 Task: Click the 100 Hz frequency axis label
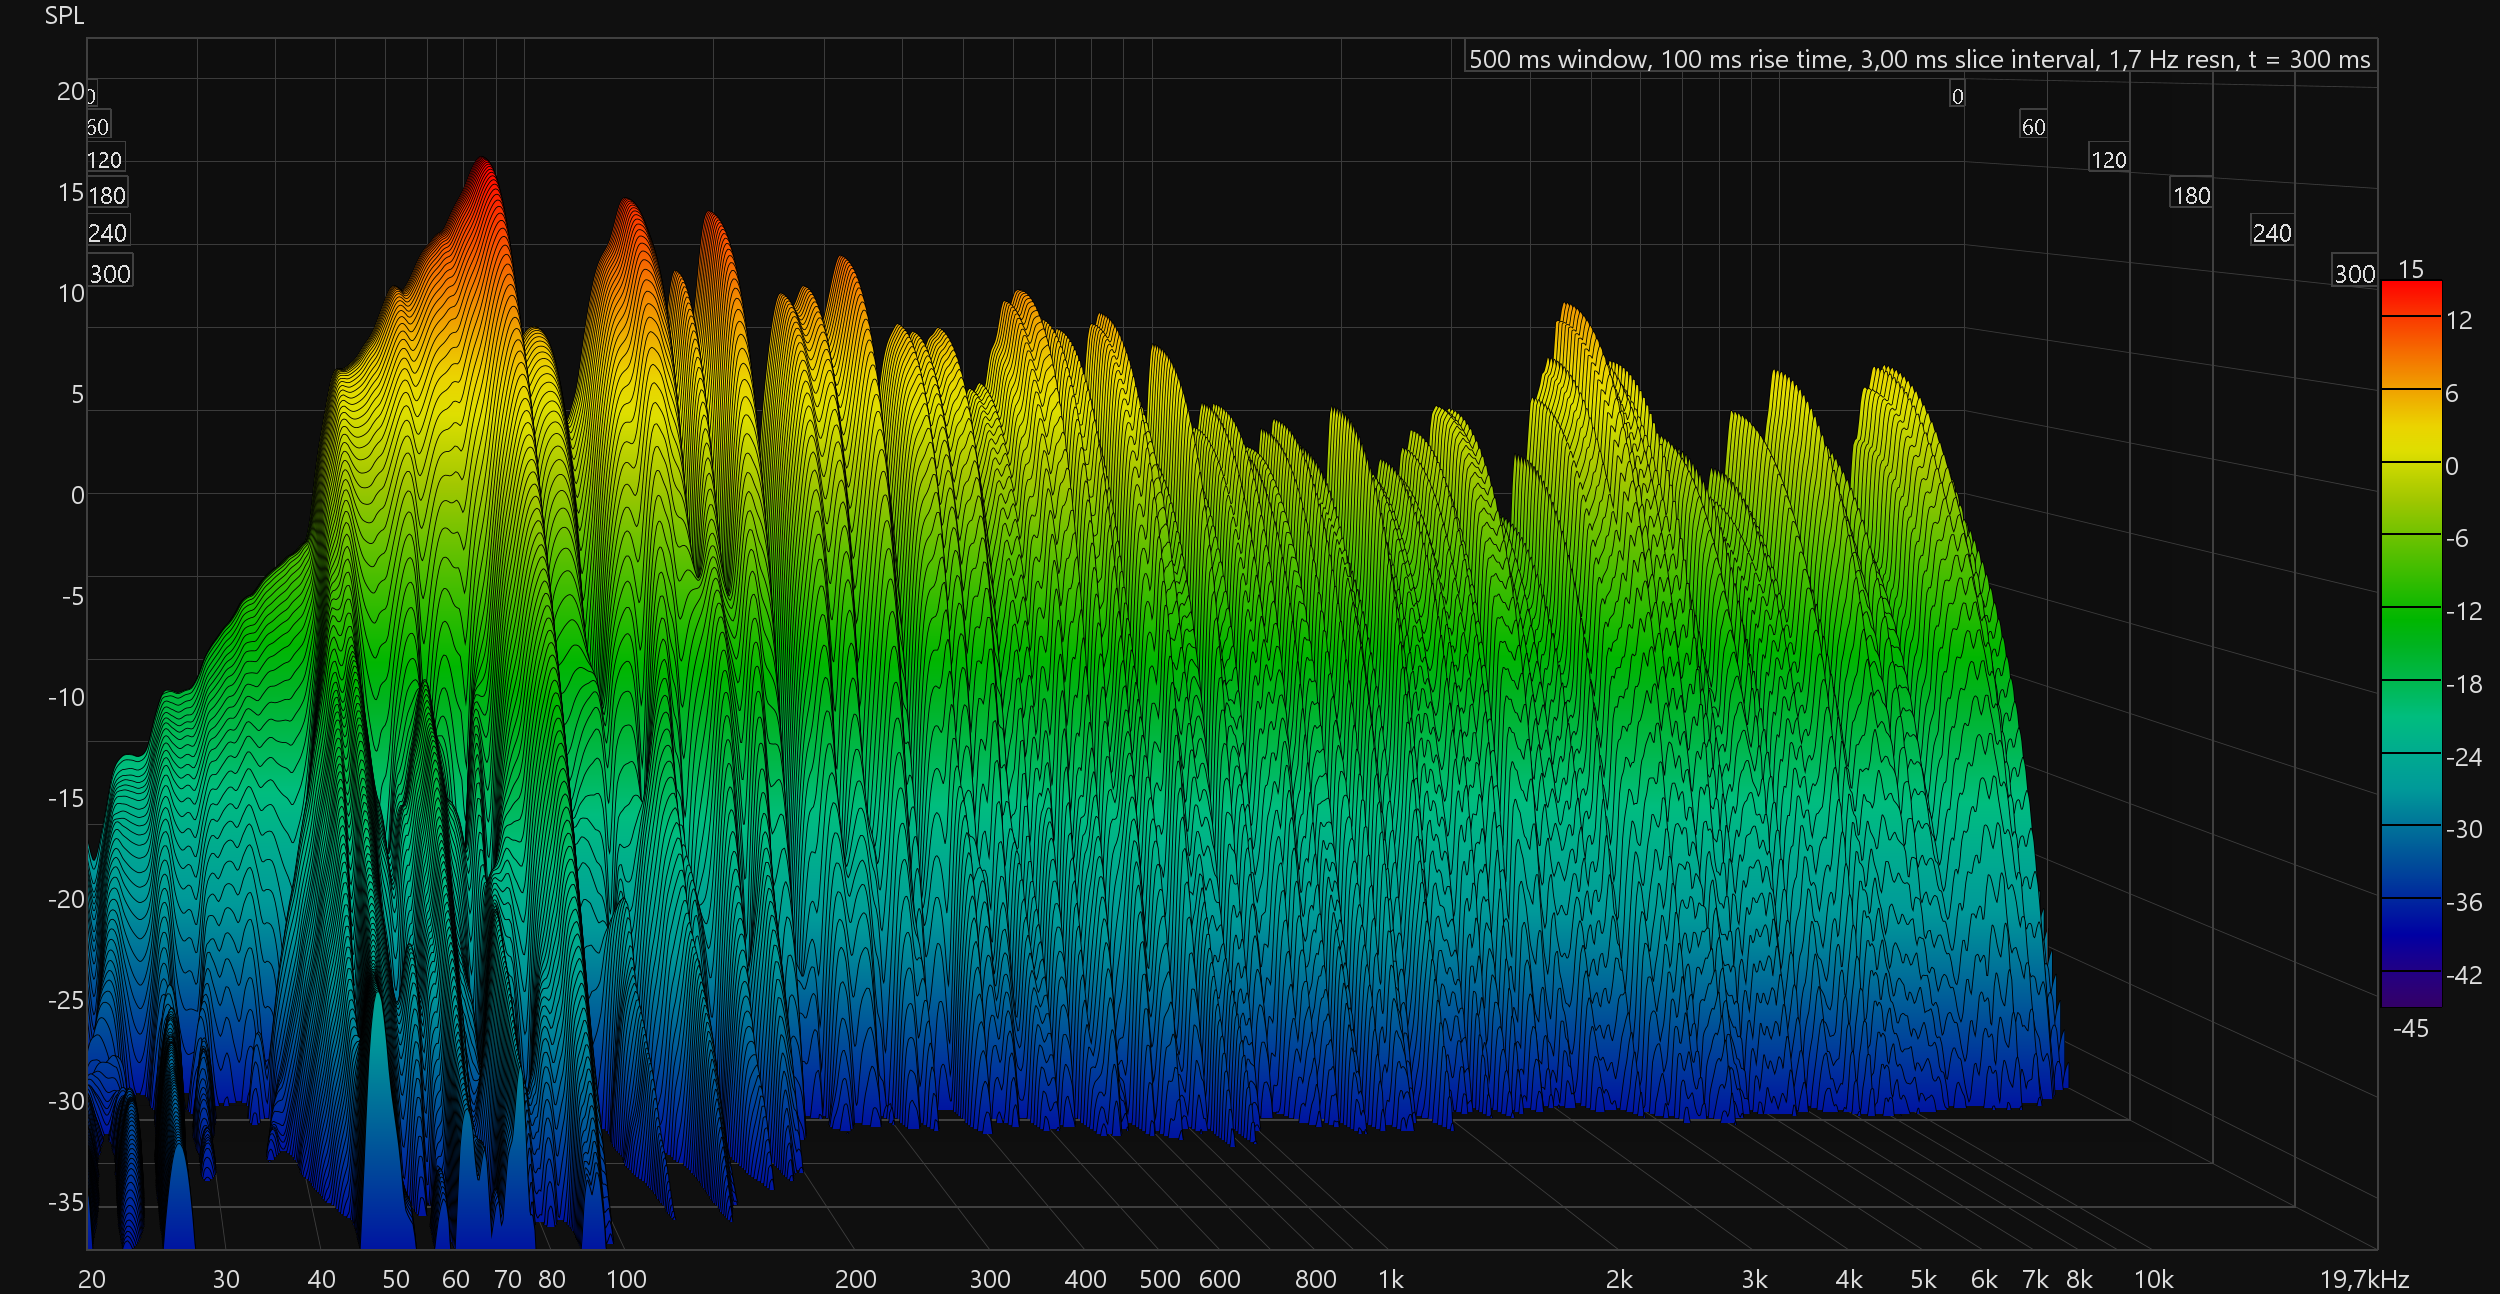pos(626,1279)
